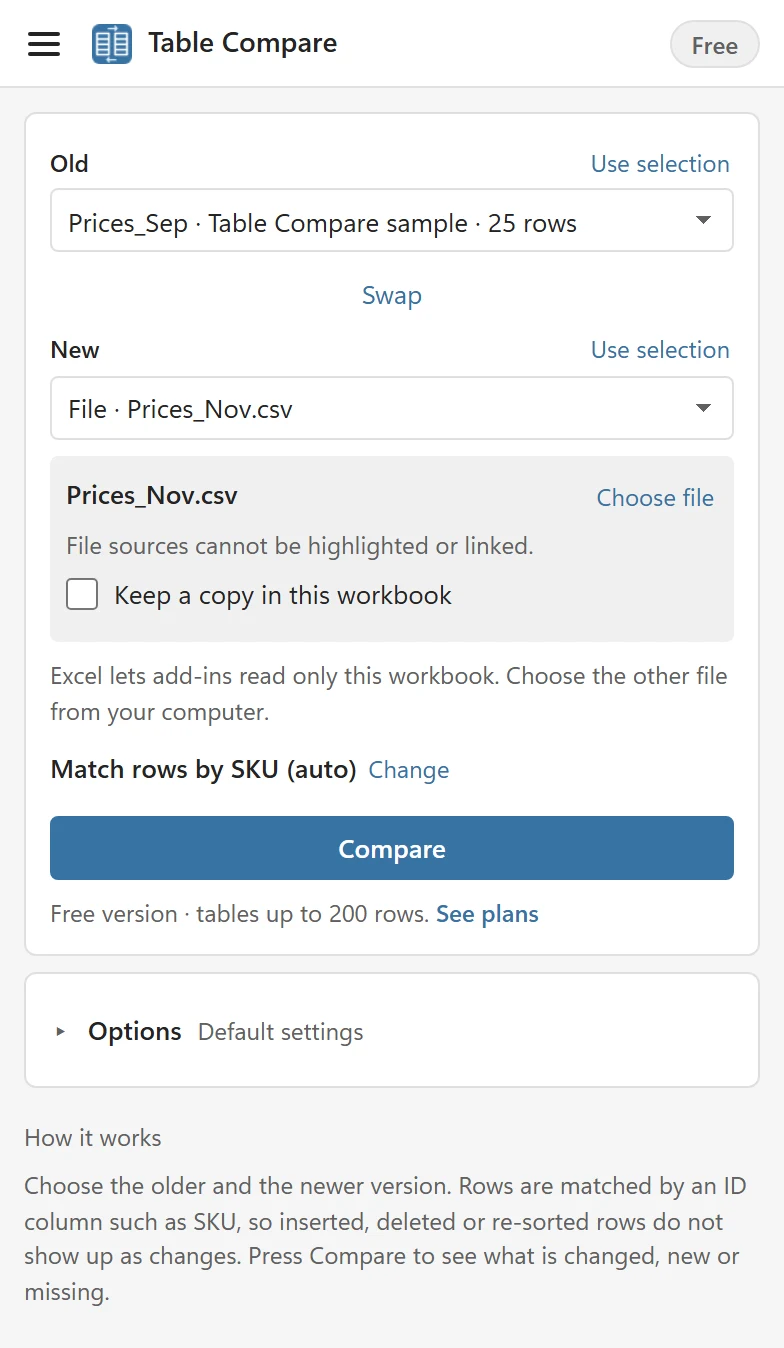The width and height of the screenshot is (784, 1348).
Task: Enable Keep a copy in this workbook
Action: (x=82, y=594)
